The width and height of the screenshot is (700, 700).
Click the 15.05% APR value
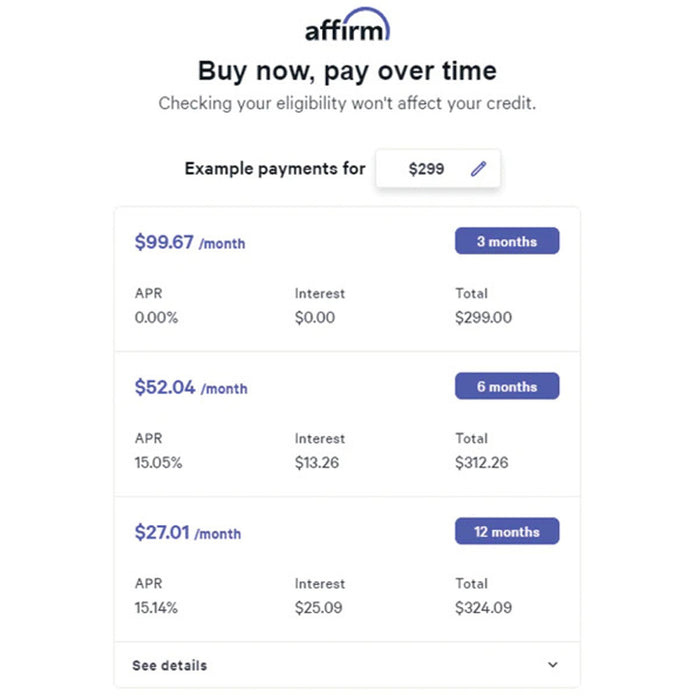[x=158, y=462]
